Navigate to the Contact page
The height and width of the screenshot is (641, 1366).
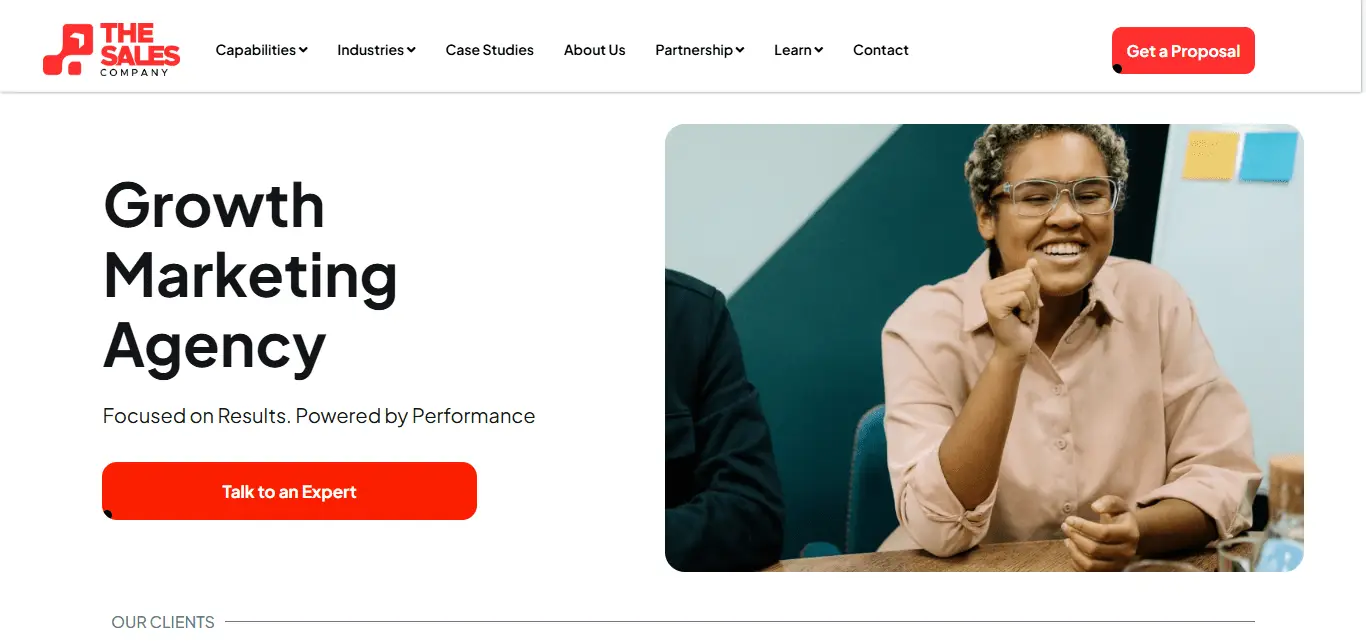(881, 50)
